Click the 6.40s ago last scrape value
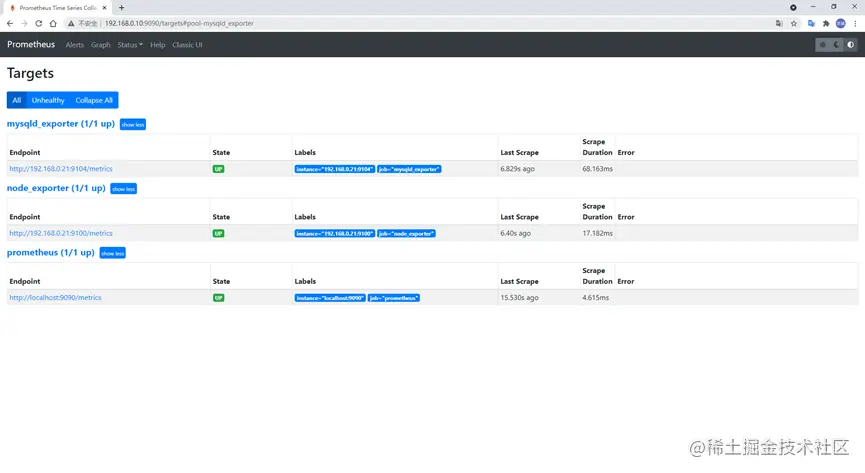Image resolution: width=865 pixels, height=473 pixels. click(515, 233)
